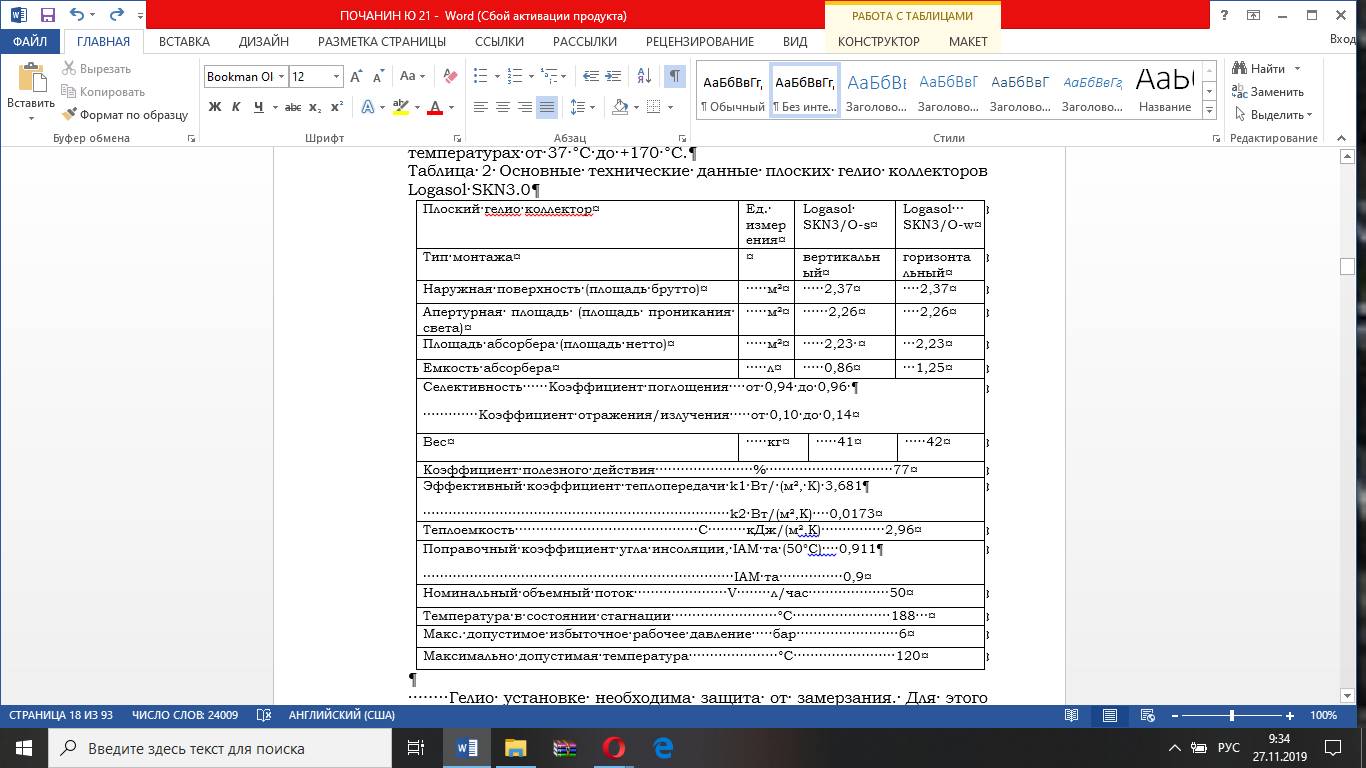This screenshot has width=1366, height=768.
Task: Switch to Read Mode view in status bar
Action: 1072,716
